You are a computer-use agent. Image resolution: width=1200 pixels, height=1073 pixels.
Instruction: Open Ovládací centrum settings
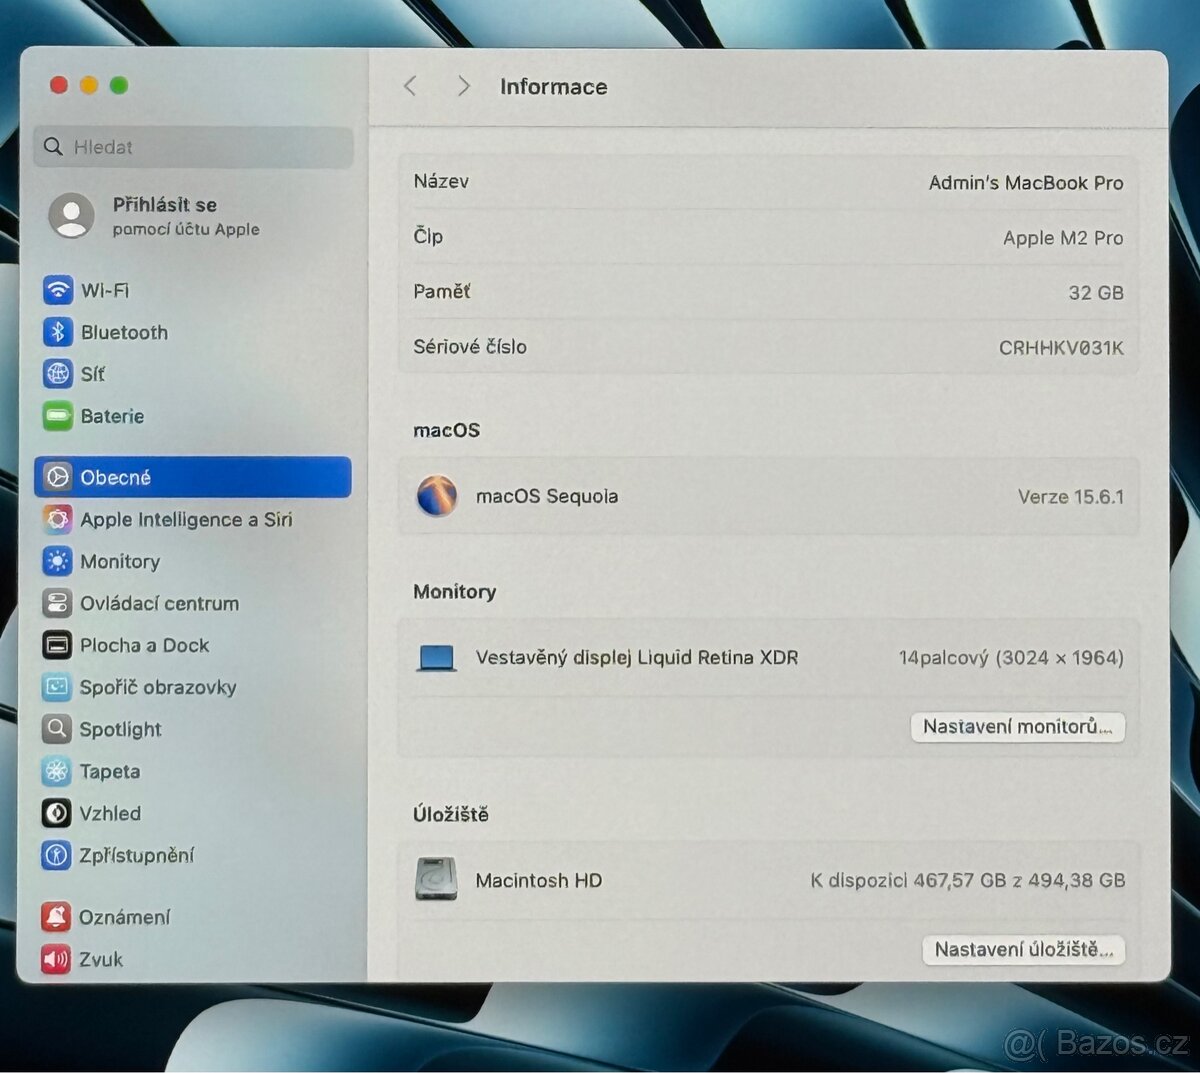[x=158, y=603]
